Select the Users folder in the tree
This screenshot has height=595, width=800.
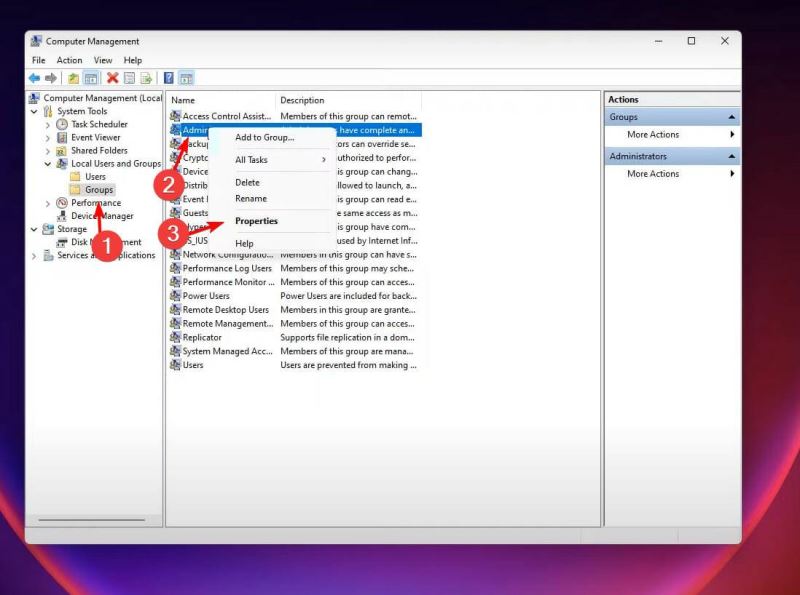pos(96,176)
